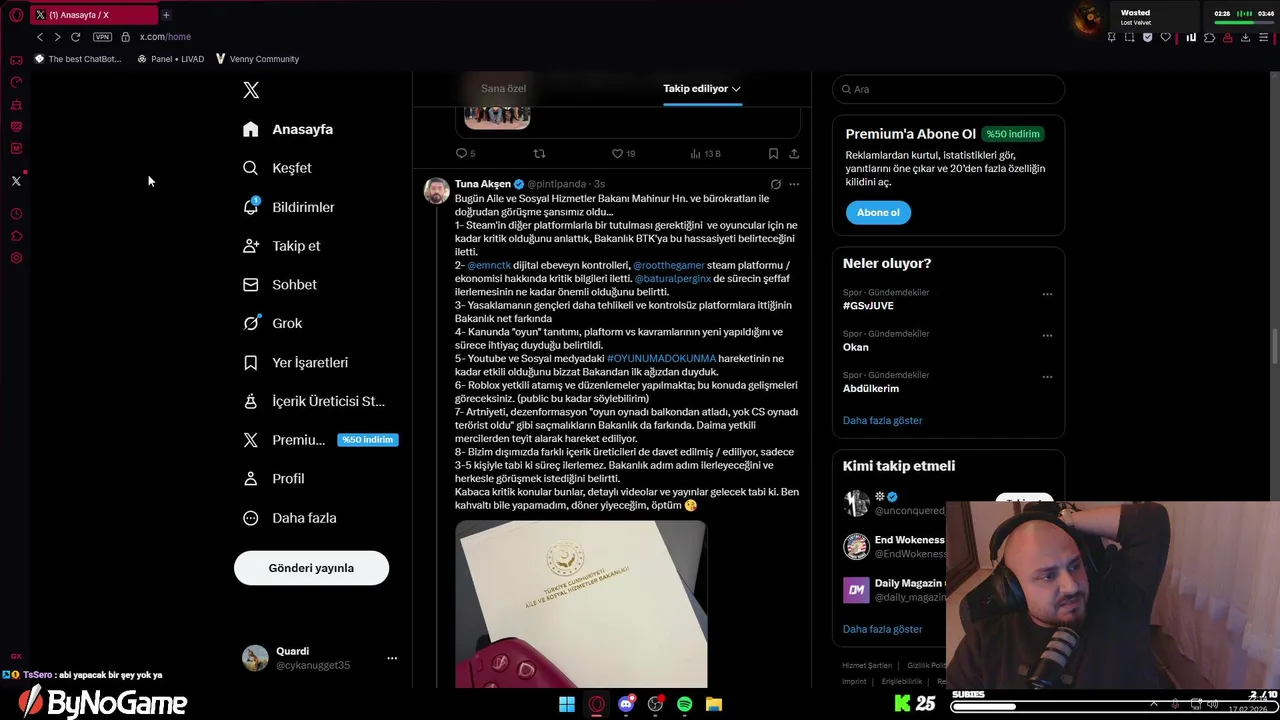Click Abone ol button
This screenshot has height=720, width=1280.
click(878, 212)
